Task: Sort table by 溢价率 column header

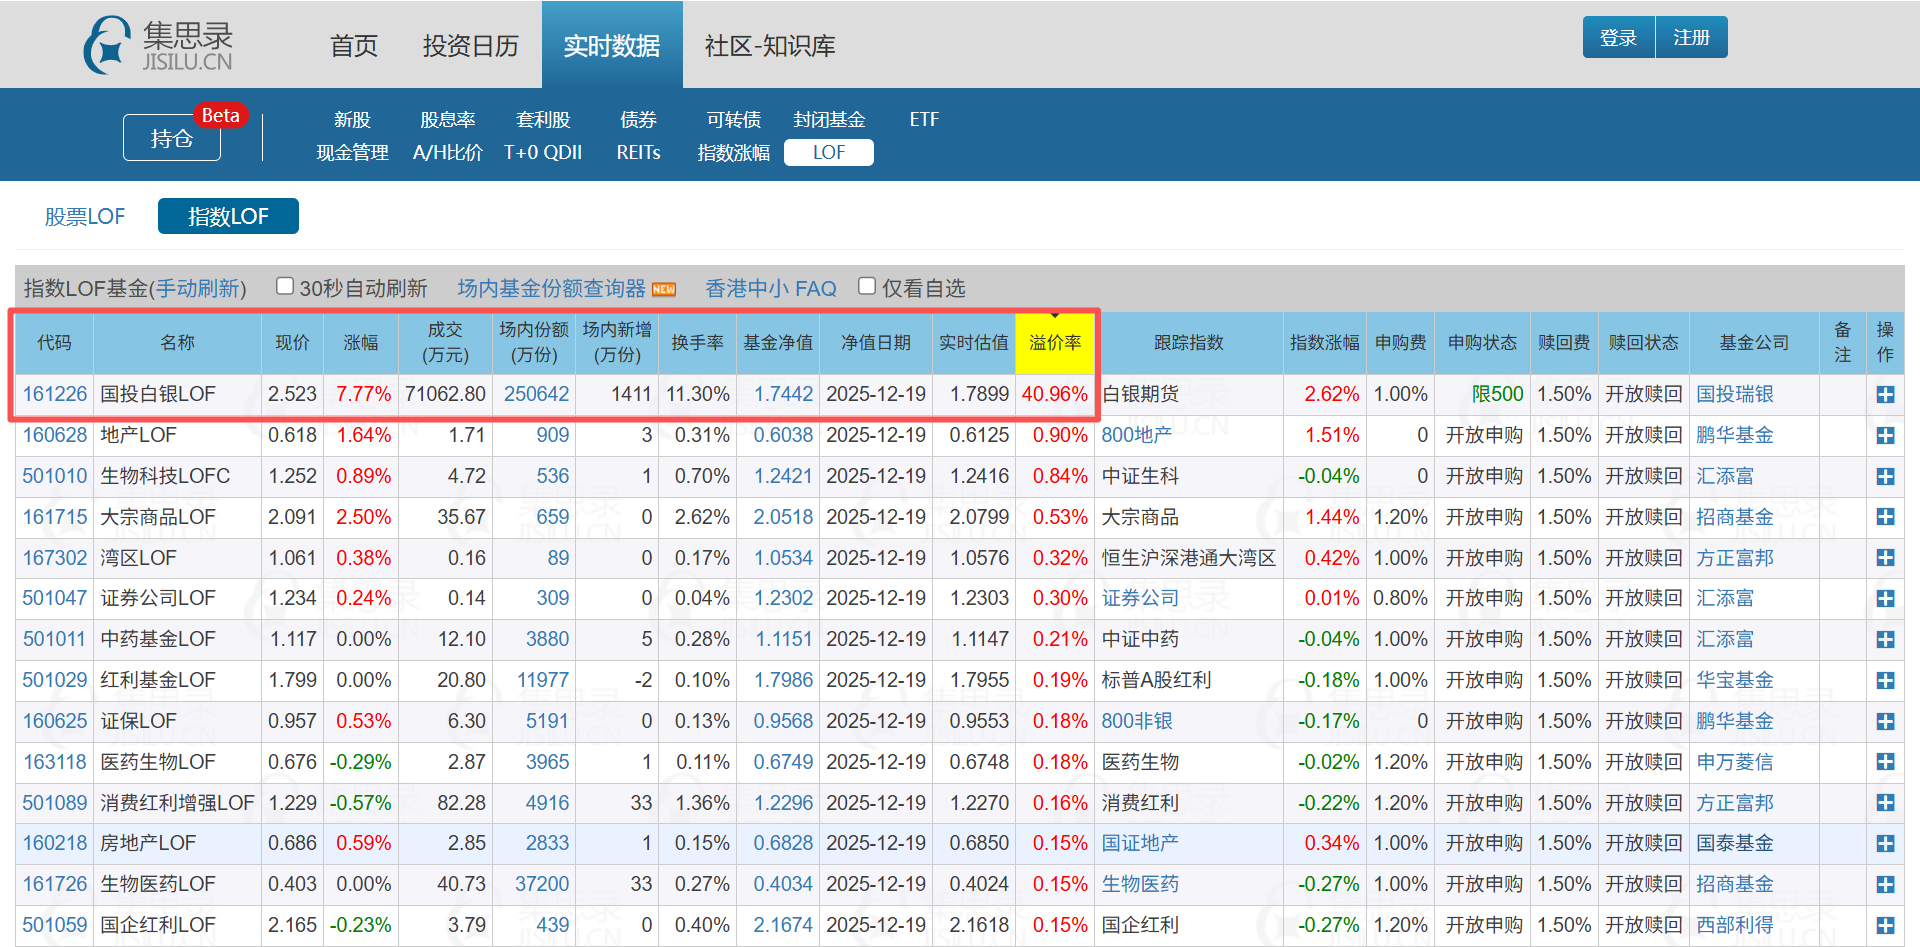Action: coord(1055,343)
